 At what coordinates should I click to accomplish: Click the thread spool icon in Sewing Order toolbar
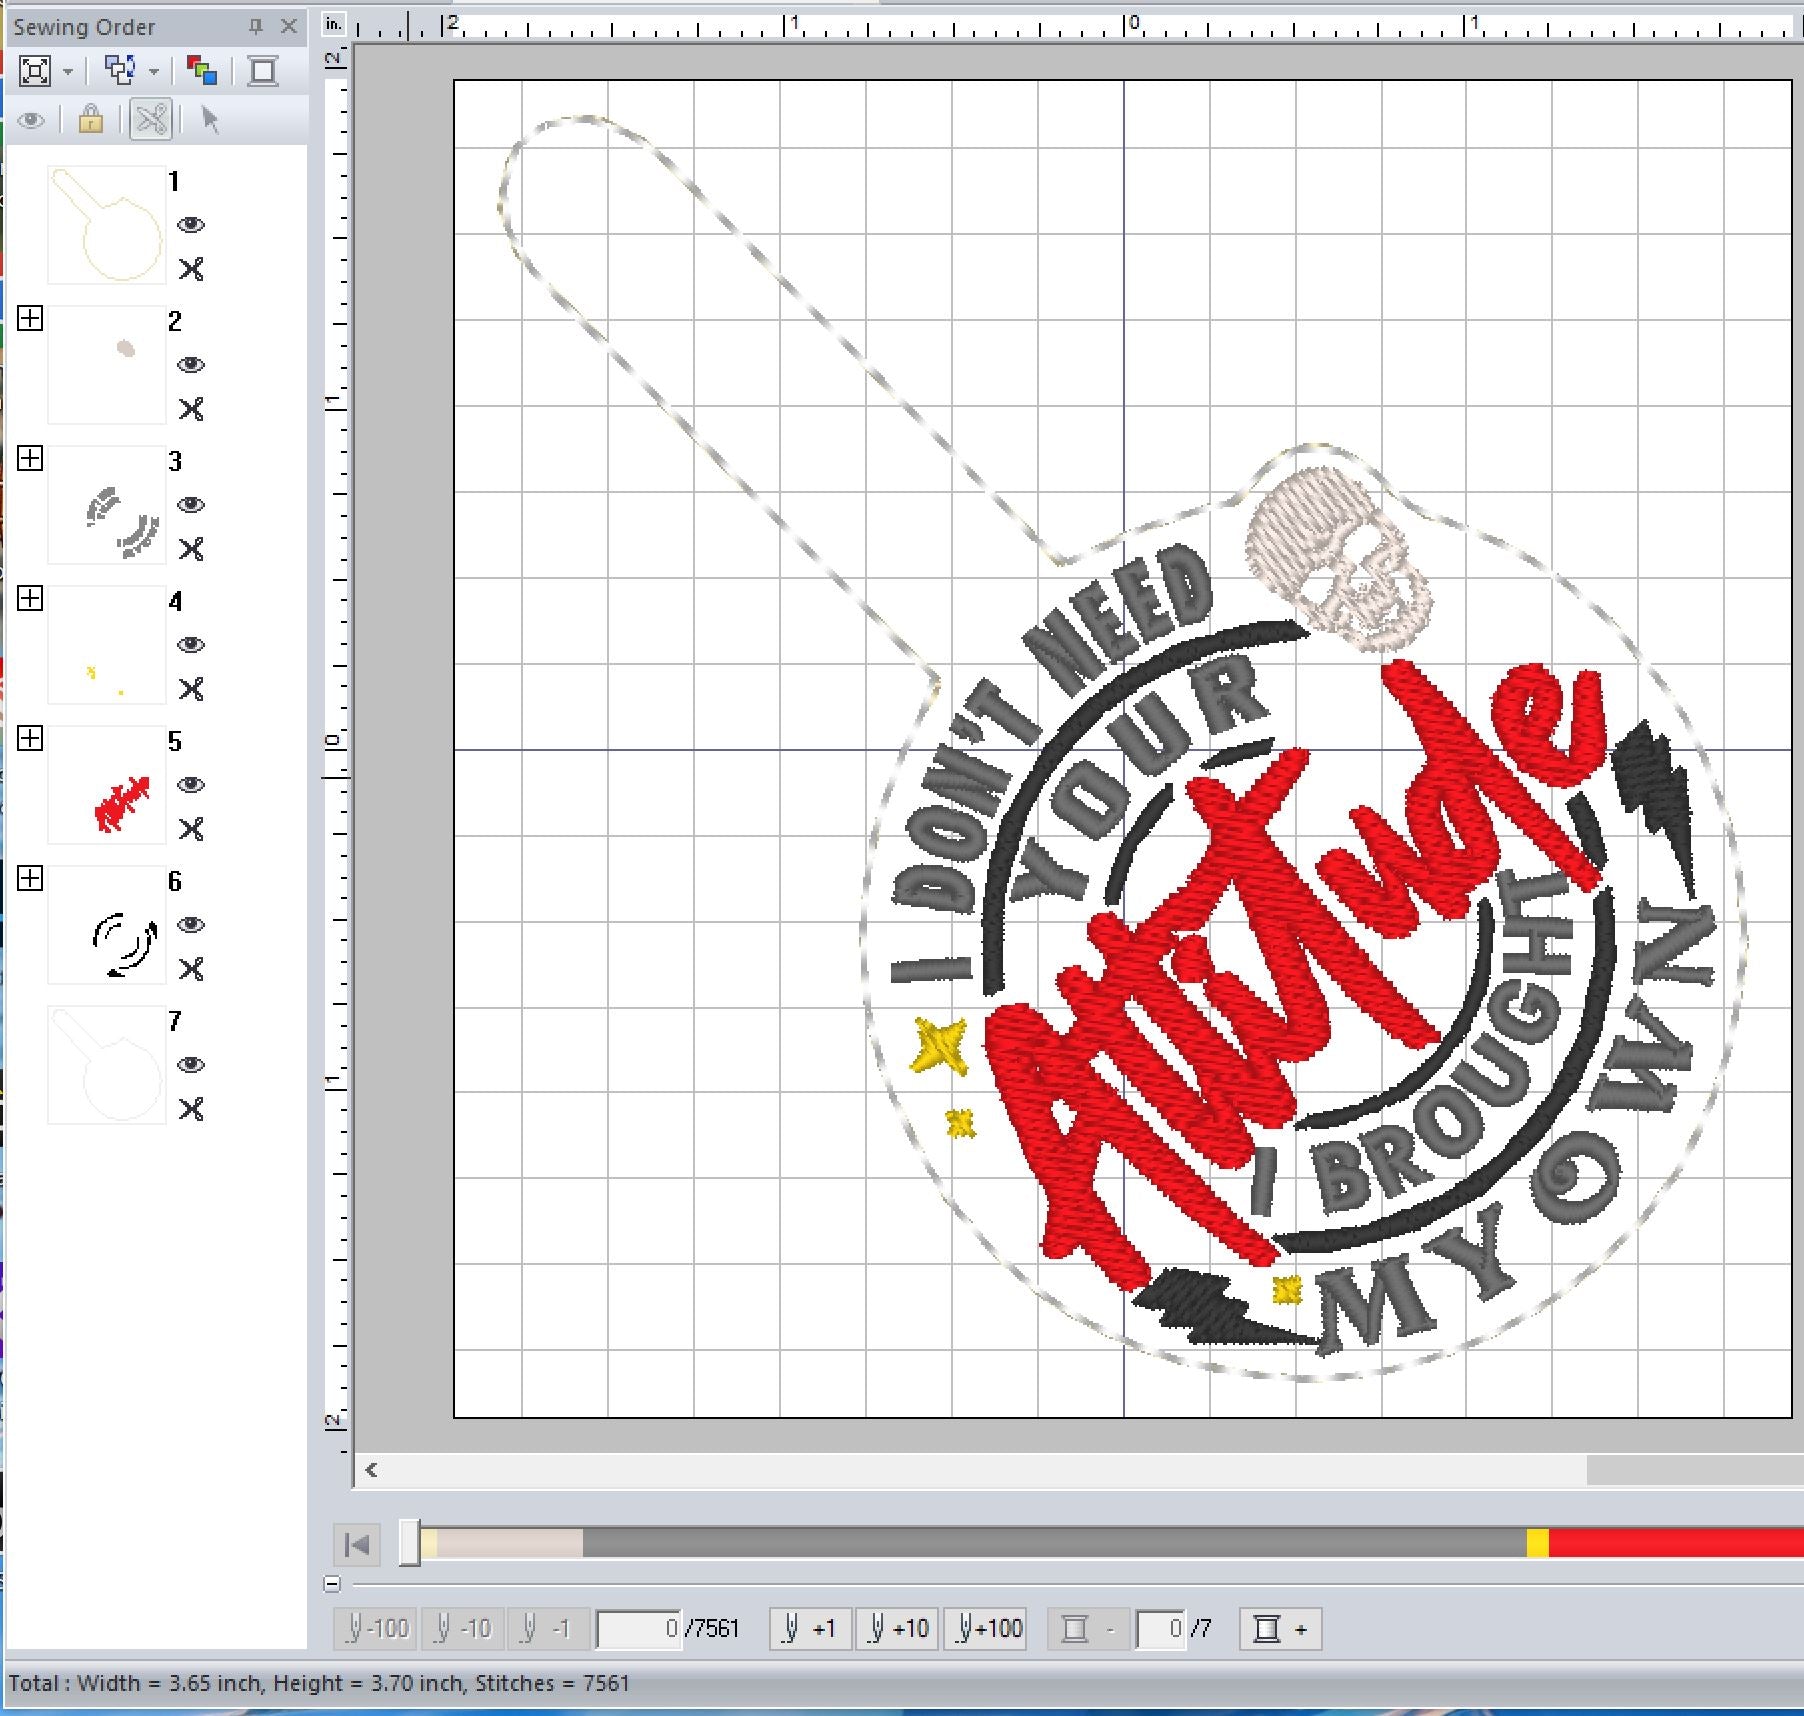click(263, 71)
